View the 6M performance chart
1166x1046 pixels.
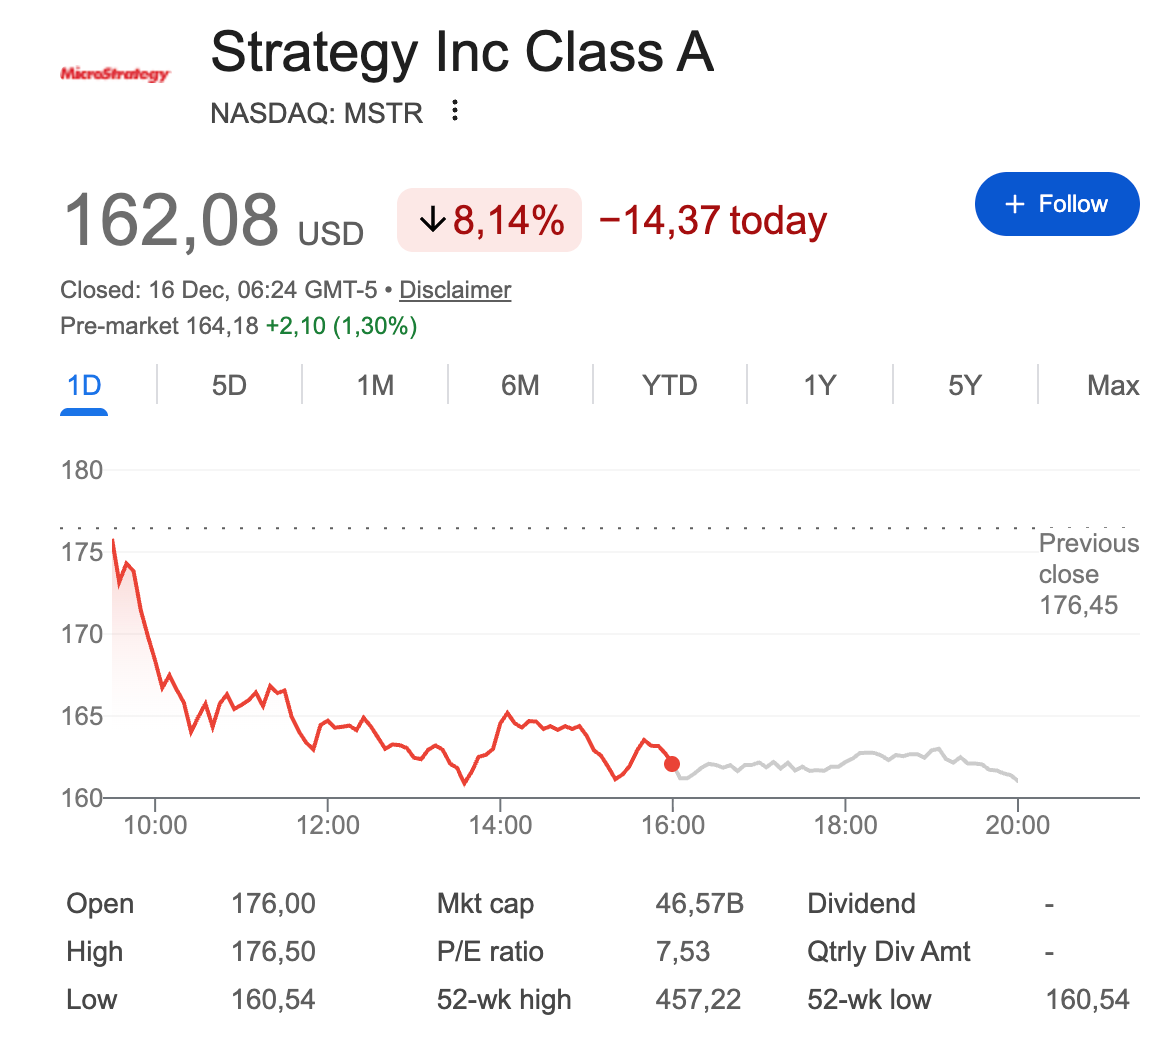pyautogui.click(x=520, y=385)
